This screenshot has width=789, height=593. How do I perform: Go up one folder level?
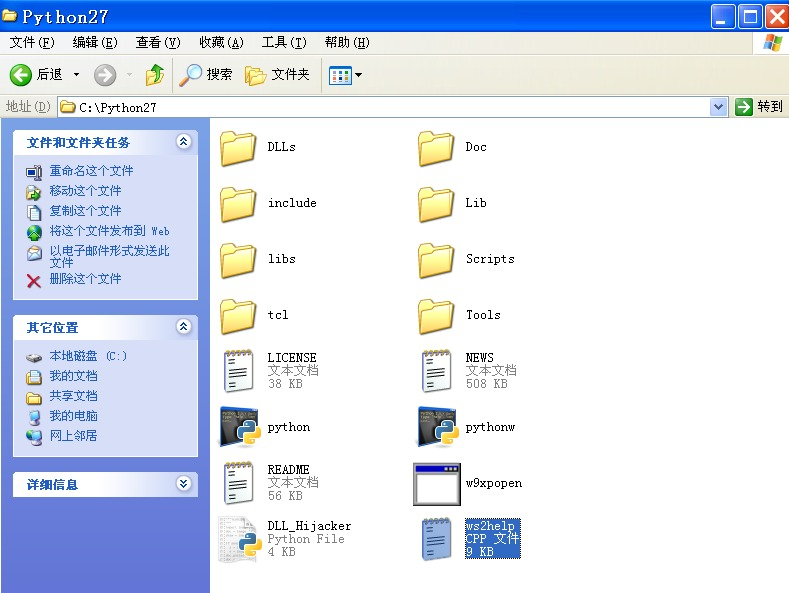coord(155,75)
